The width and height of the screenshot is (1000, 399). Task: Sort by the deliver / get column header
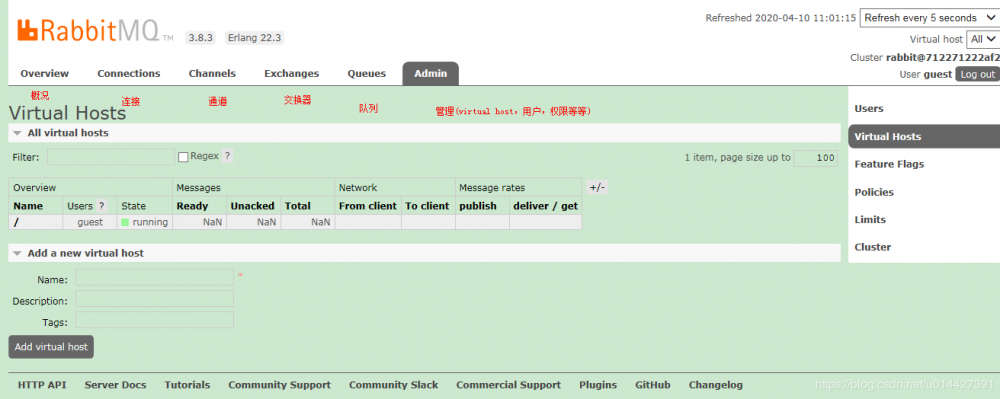click(545, 206)
